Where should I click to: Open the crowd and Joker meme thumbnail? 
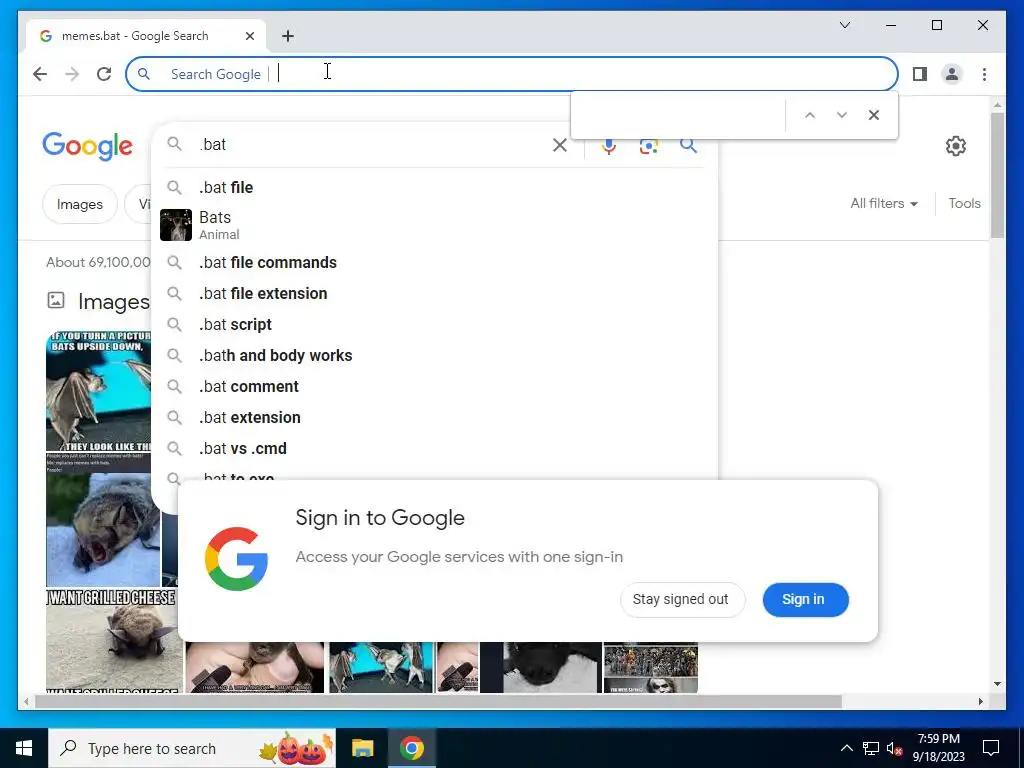pyautogui.click(x=650, y=667)
